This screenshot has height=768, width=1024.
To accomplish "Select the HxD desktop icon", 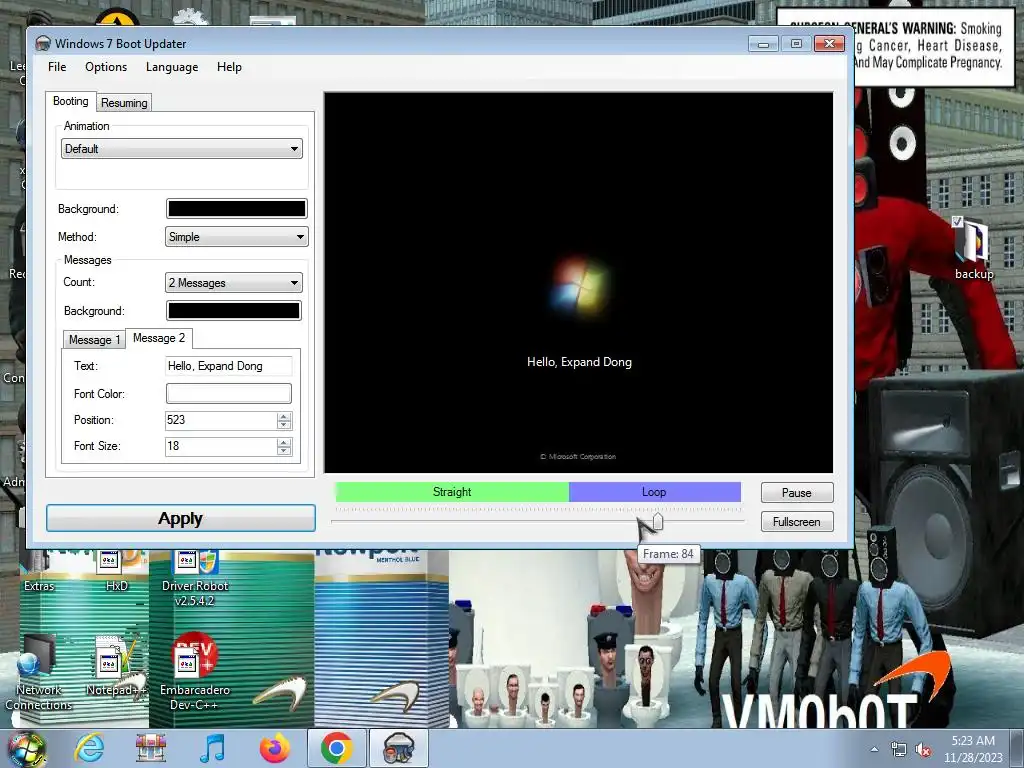I will [116, 571].
